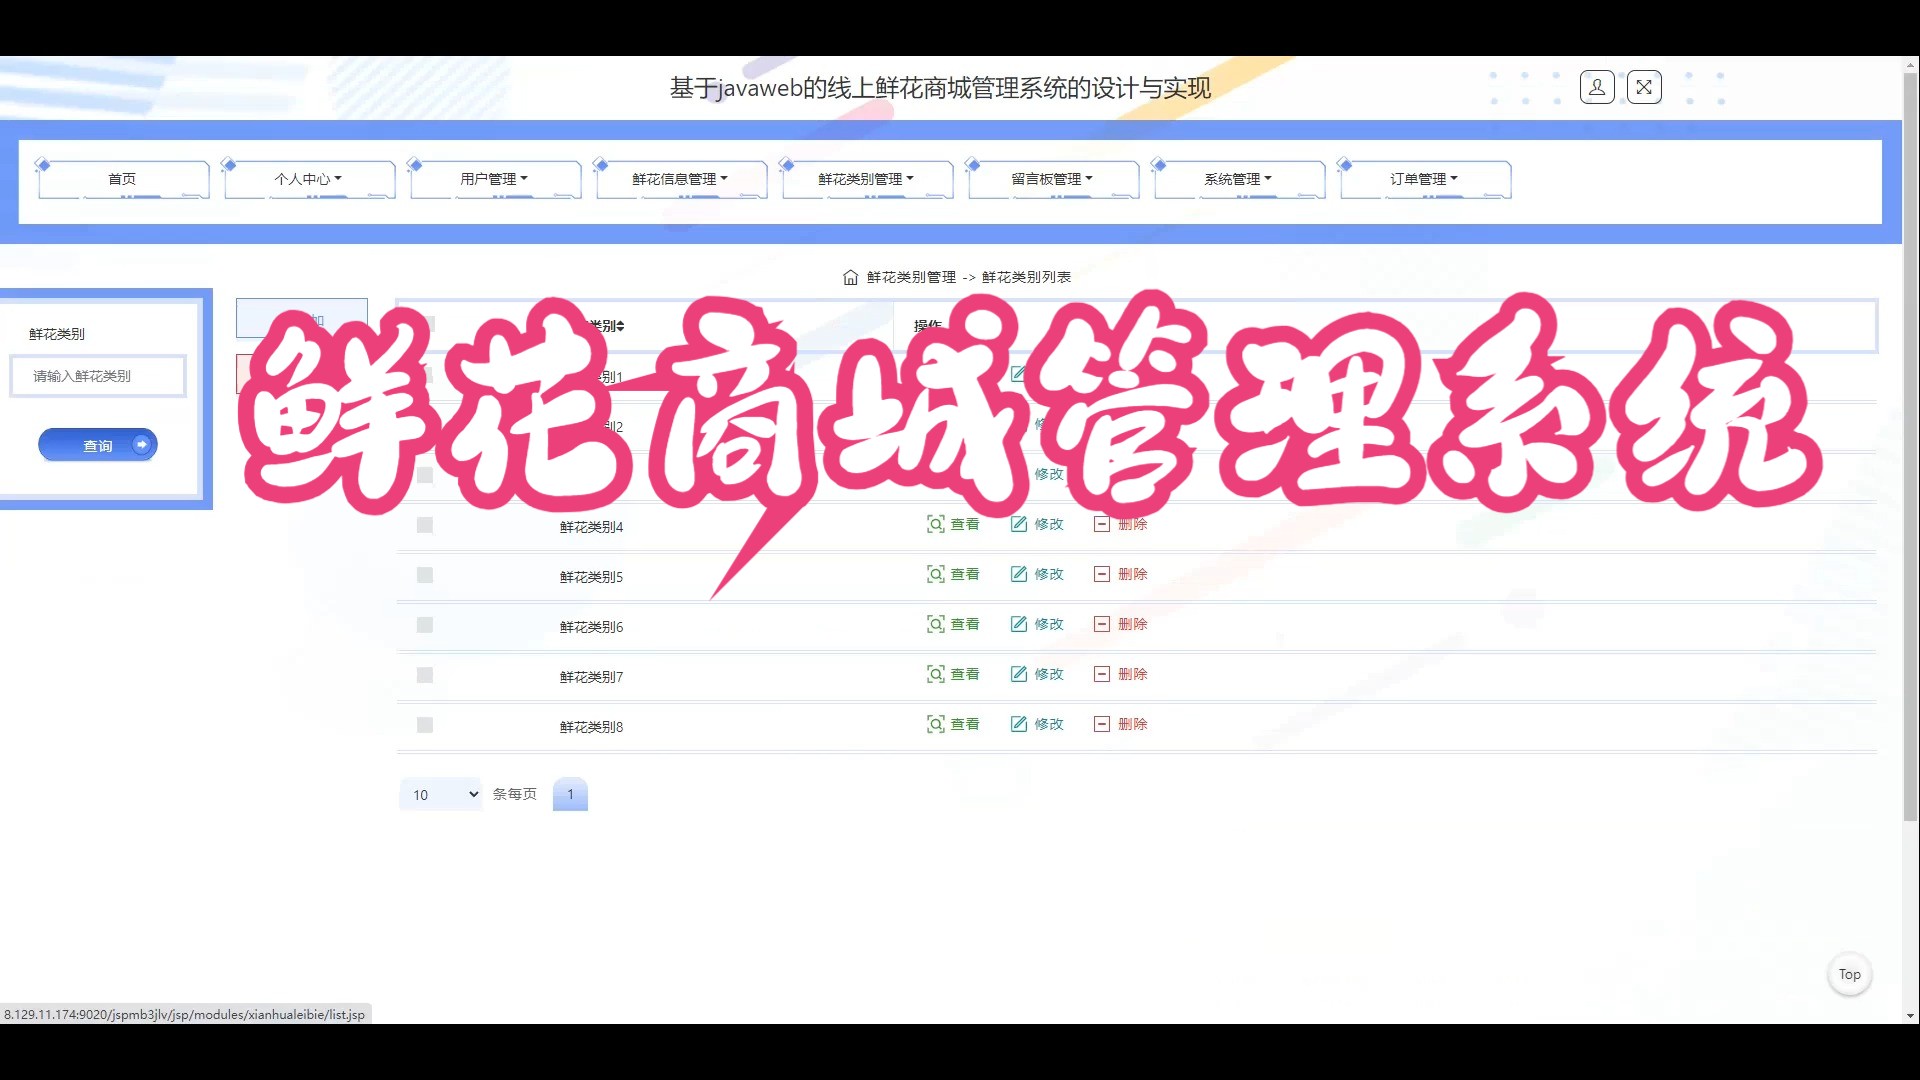1920x1080 pixels.
Task: Click the 鲜花类别6 table cell
Action: [591, 627]
